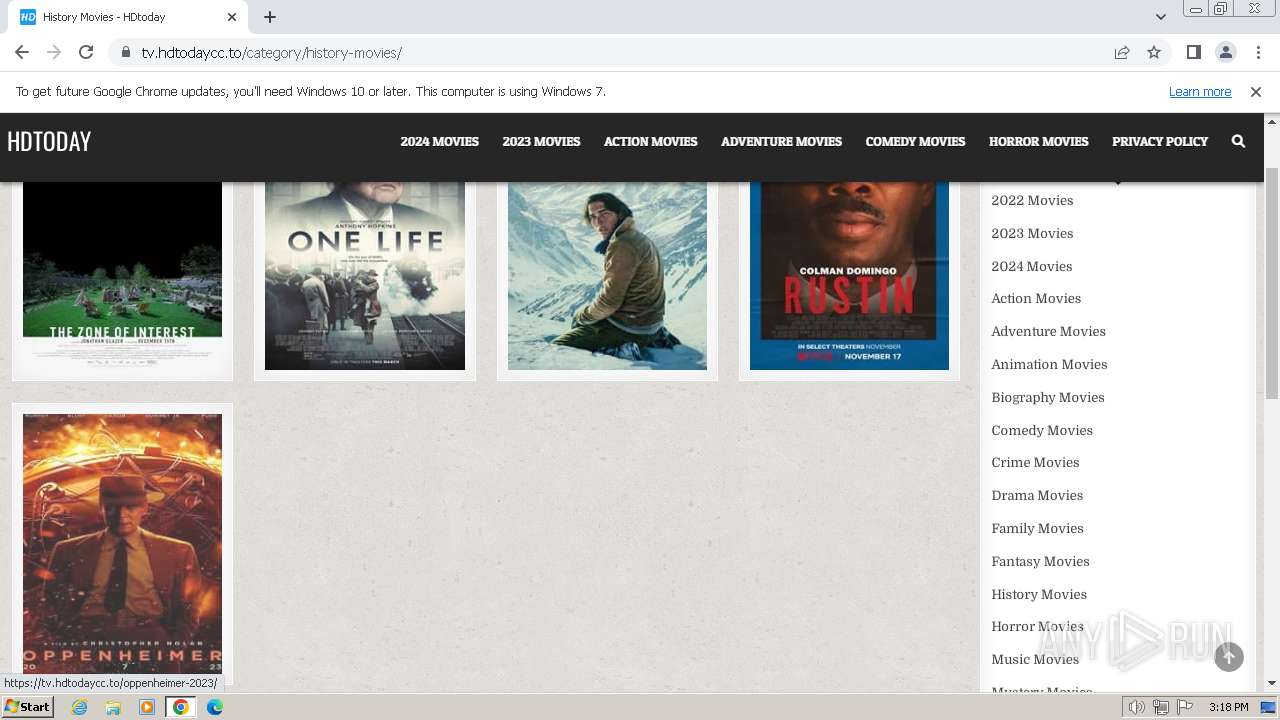Viewport: 1280px width, 720px height.
Task: Click the page vertical scrollbar thumb
Action: coord(1272,284)
